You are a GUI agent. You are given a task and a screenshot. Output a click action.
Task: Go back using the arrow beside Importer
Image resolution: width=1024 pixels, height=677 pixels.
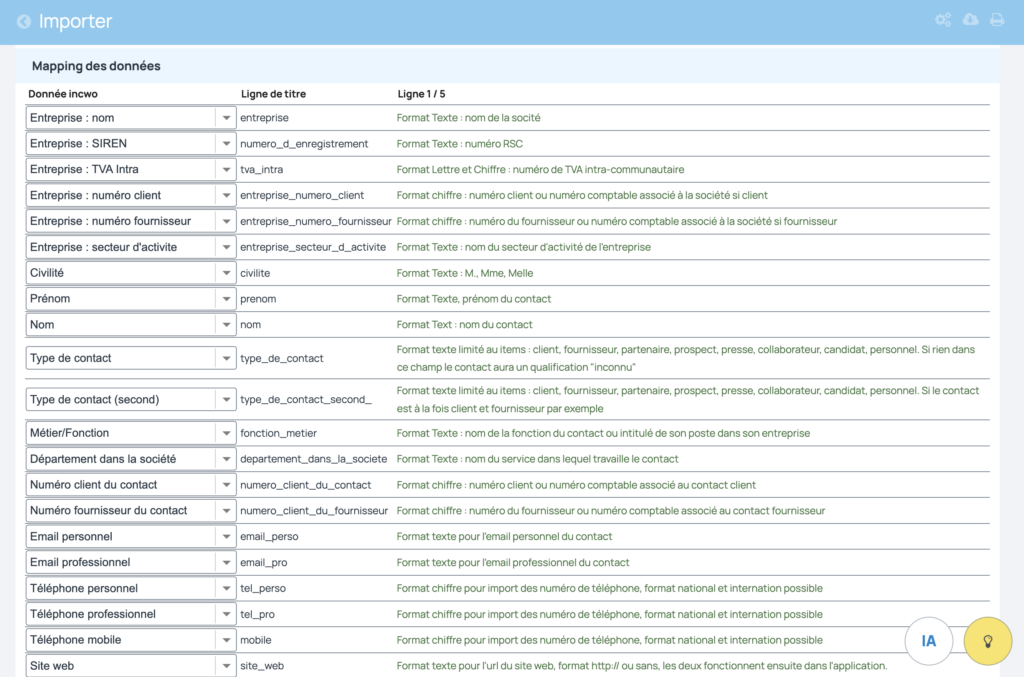24,22
